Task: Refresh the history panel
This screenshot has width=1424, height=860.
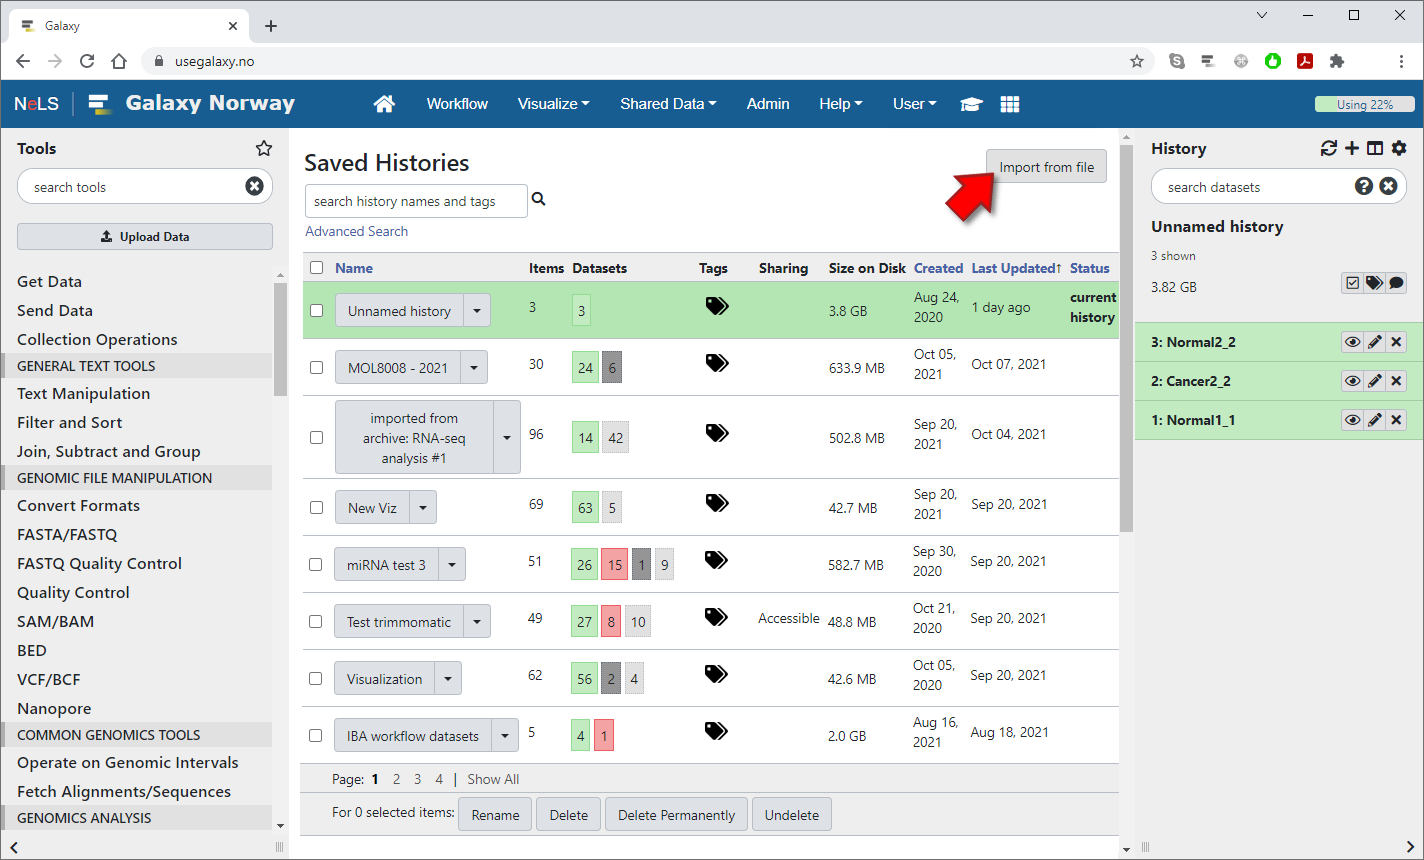Action: point(1328,148)
